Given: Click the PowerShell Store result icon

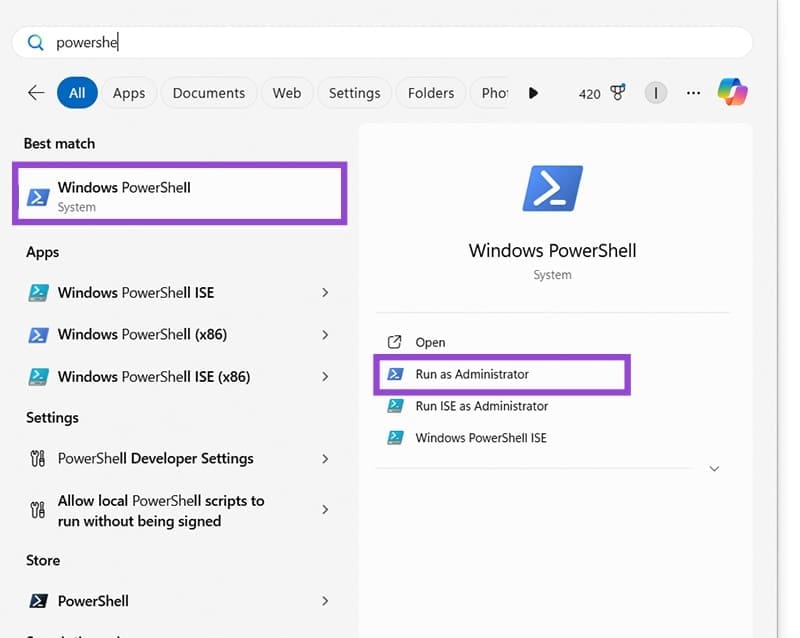Looking at the screenshot, I should [38, 601].
